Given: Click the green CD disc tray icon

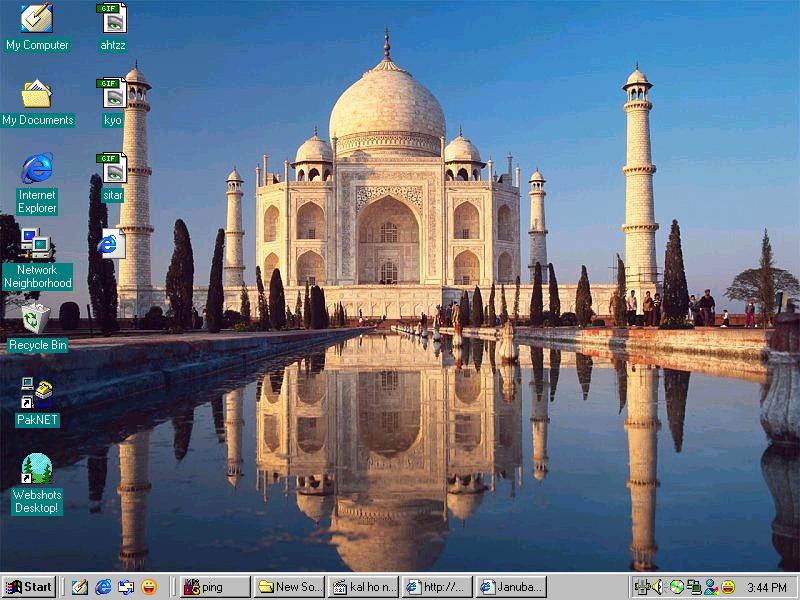Looking at the screenshot, I should (x=677, y=587).
